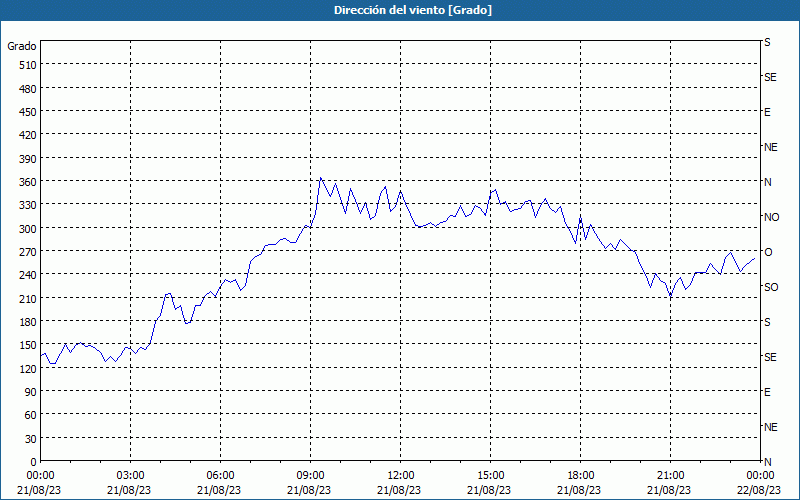
Task: Select the 22/08/23 date label
Action: tap(760, 490)
